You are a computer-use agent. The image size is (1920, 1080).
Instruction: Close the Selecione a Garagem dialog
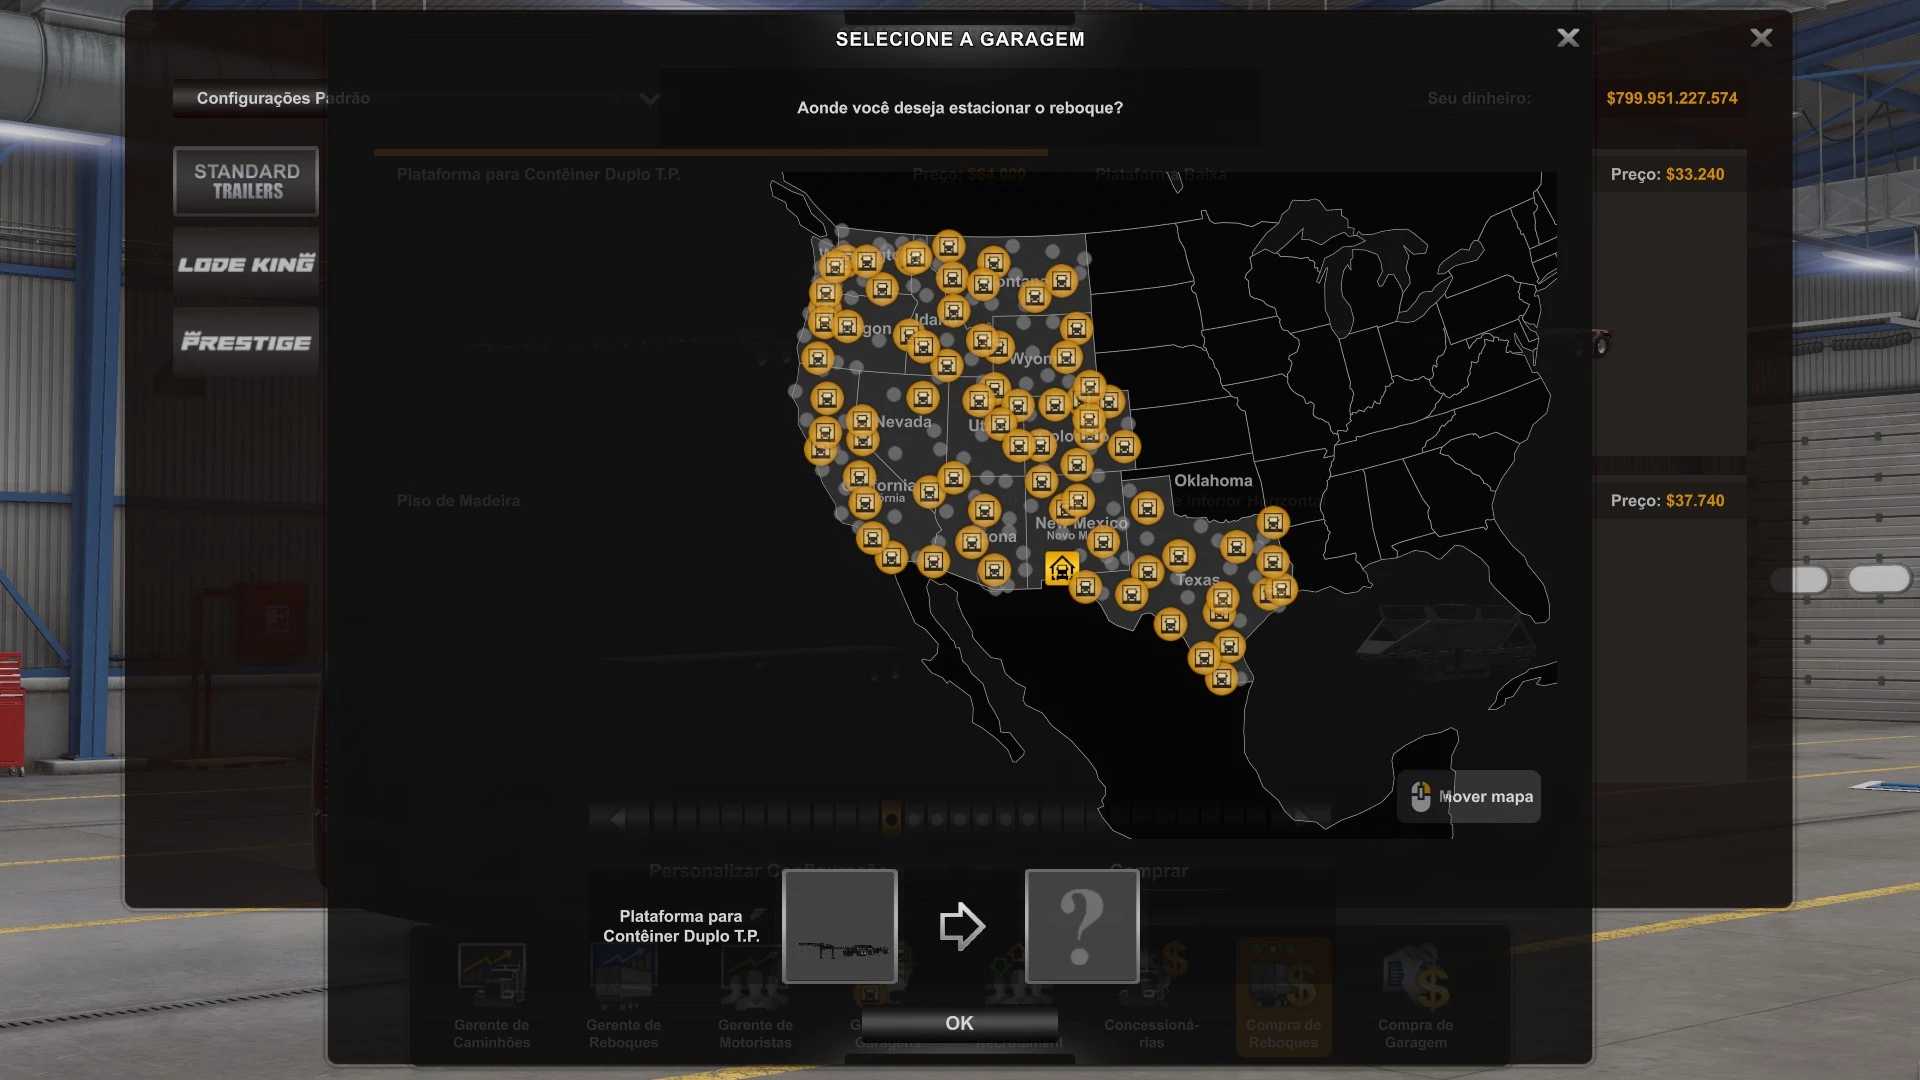pos(1568,38)
